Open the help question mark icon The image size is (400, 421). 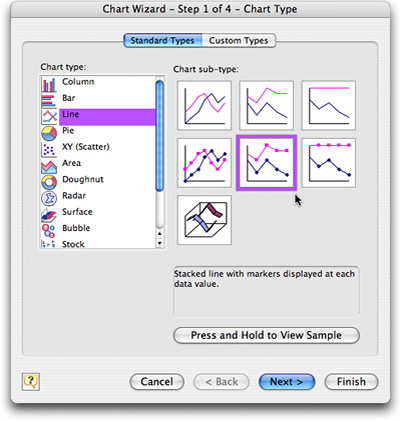tap(31, 381)
